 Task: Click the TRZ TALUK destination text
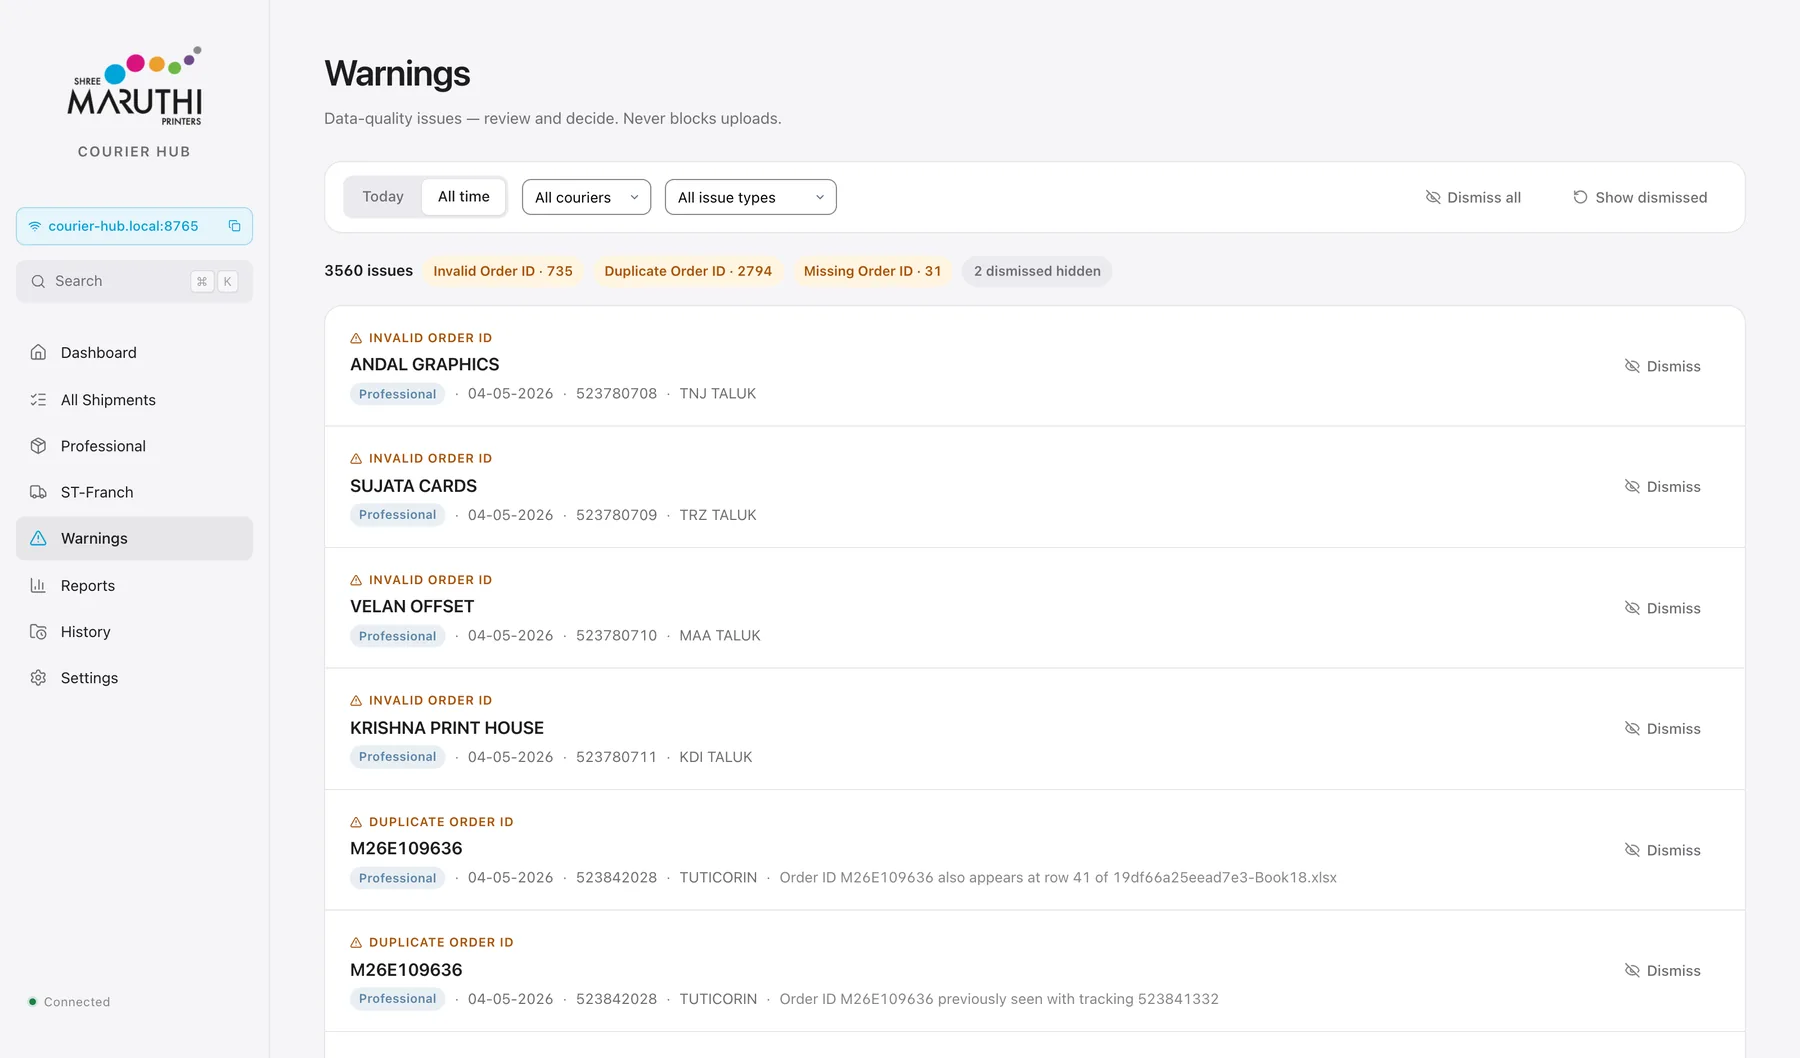(718, 515)
